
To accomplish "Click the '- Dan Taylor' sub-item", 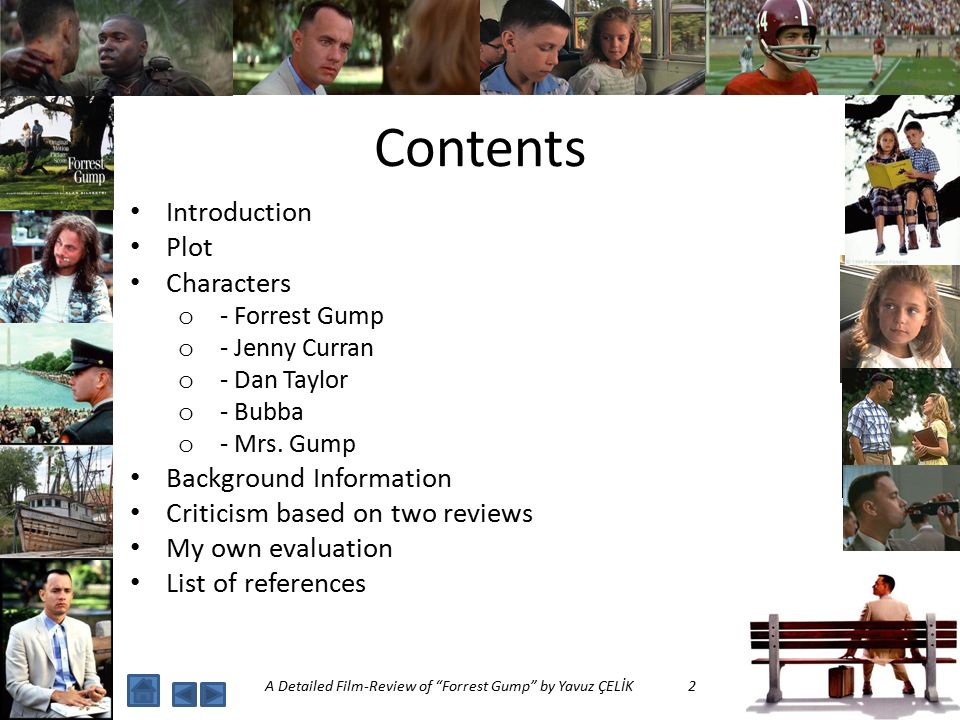I will point(283,380).
